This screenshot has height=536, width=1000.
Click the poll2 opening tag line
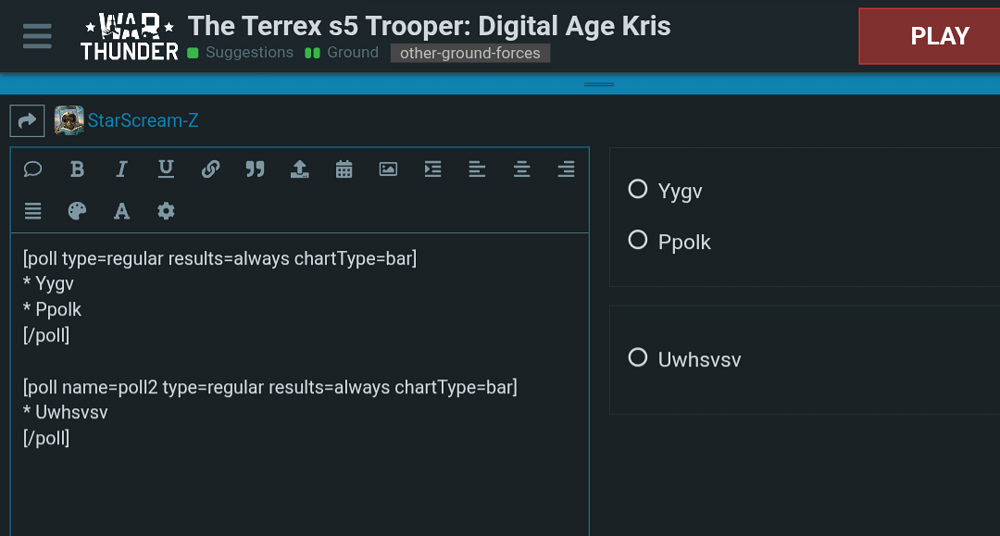270,387
